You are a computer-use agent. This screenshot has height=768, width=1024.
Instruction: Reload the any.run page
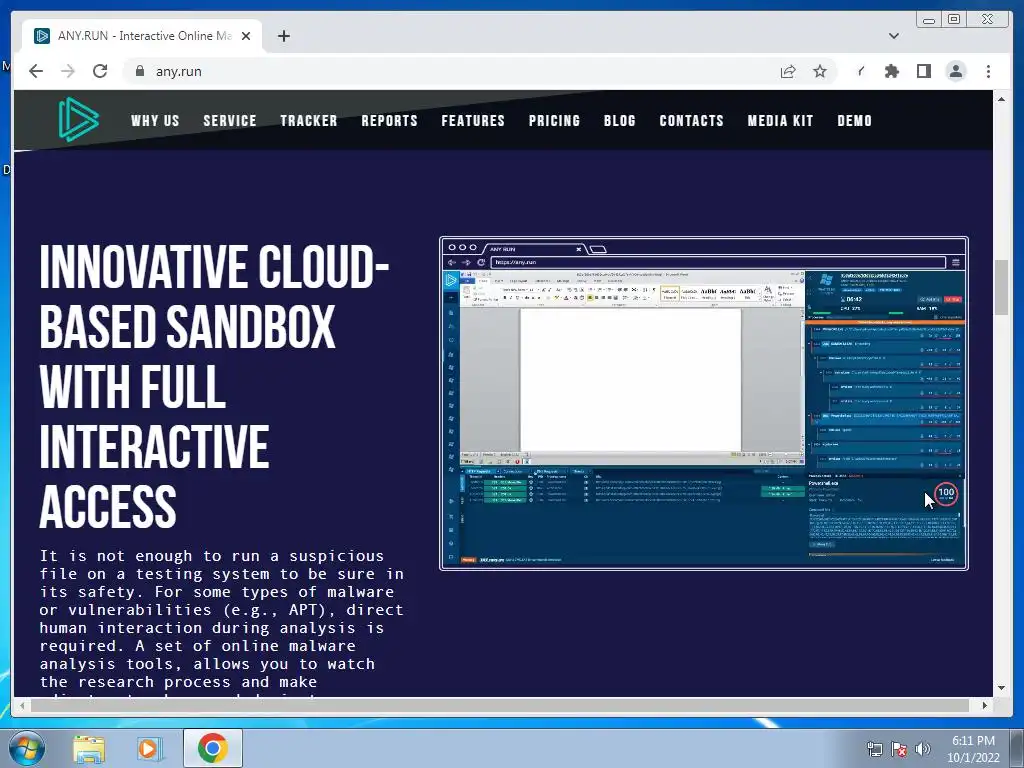(x=100, y=71)
